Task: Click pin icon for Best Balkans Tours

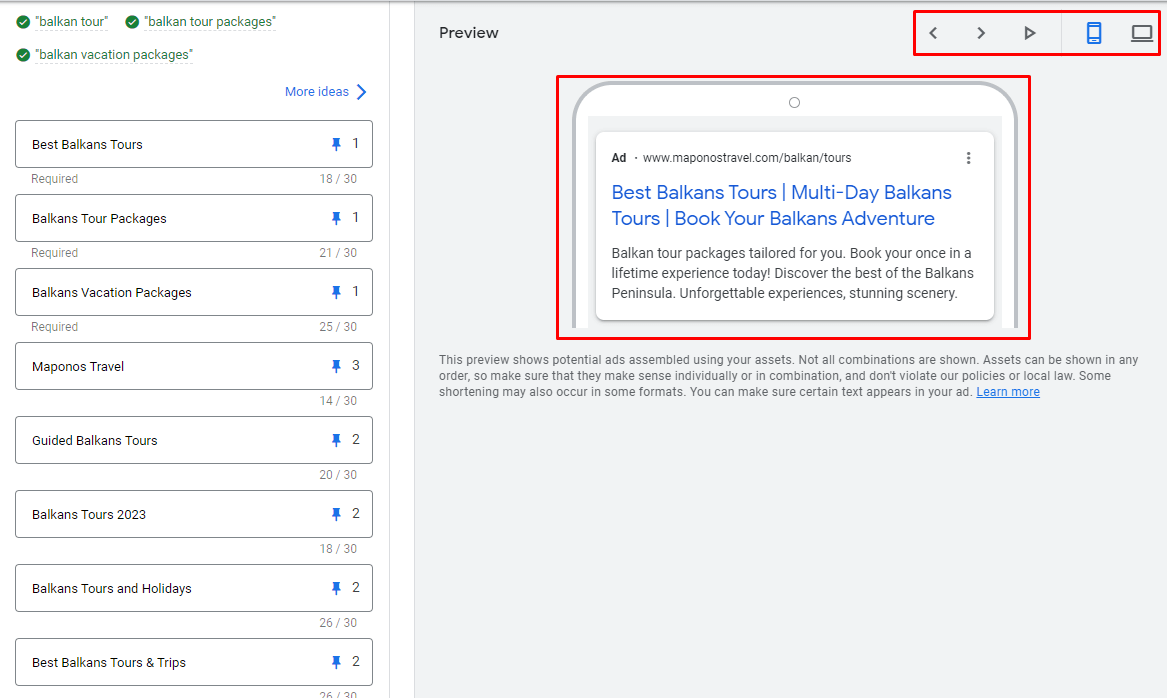Action: pos(336,144)
